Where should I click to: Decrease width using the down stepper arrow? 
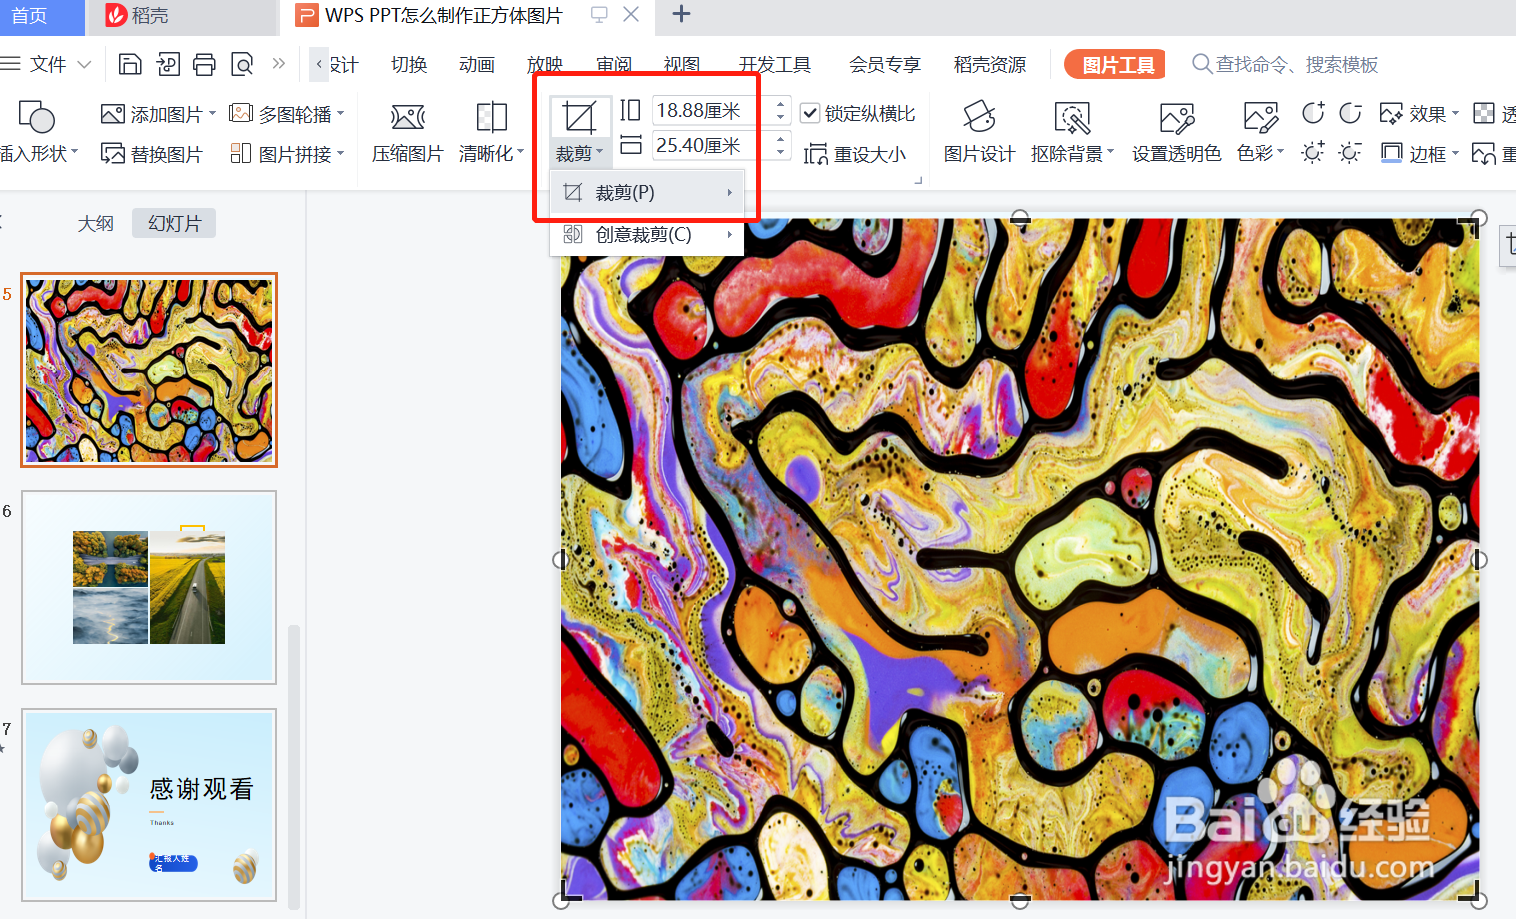click(x=781, y=152)
